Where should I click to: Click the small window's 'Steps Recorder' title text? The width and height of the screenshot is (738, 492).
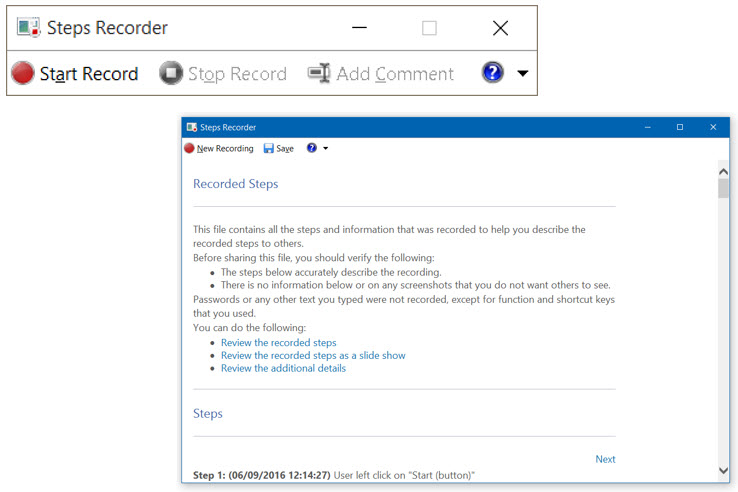coord(107,28)
